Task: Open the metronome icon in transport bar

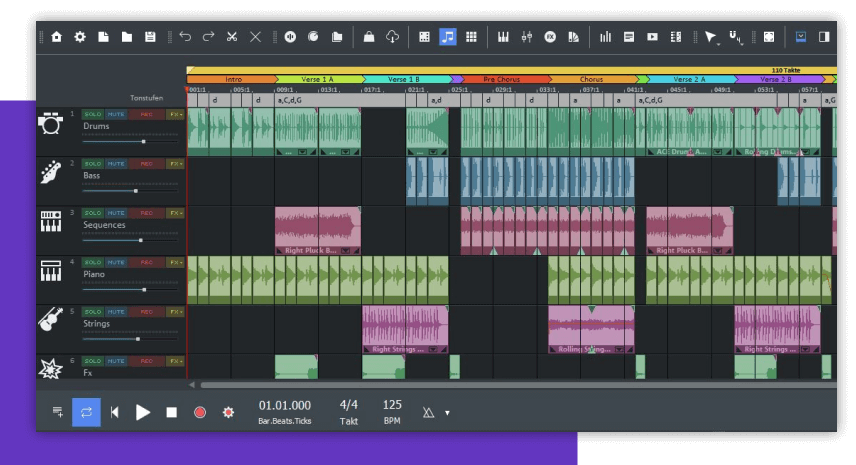Action: (x=429, y=412)
